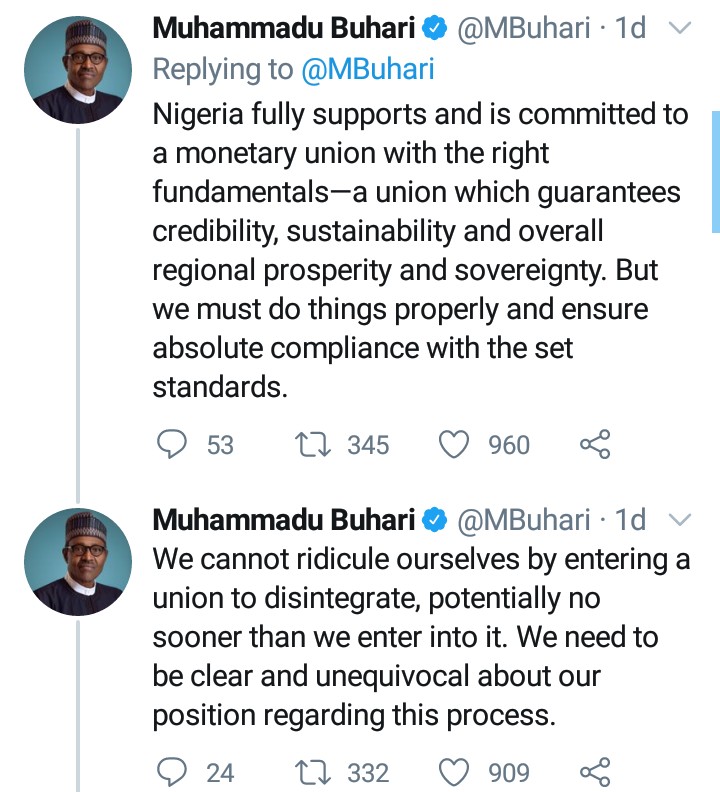This screenshot has height=792, width=720.
Task: View the first tweet's profile picture
Action: (78, 70)
